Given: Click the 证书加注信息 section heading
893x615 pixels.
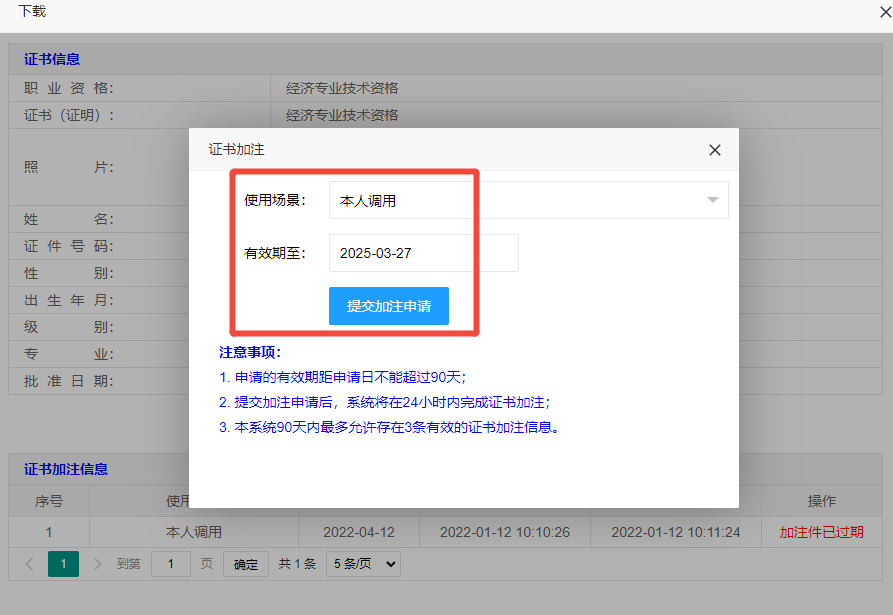Looking at the screenshot, I should click(x=66, y=469).
